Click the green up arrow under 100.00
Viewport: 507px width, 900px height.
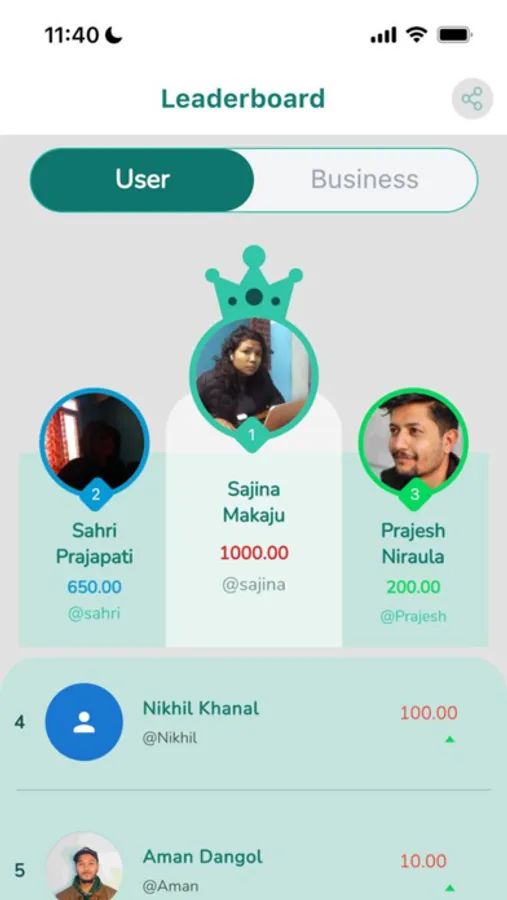(450, 739)
